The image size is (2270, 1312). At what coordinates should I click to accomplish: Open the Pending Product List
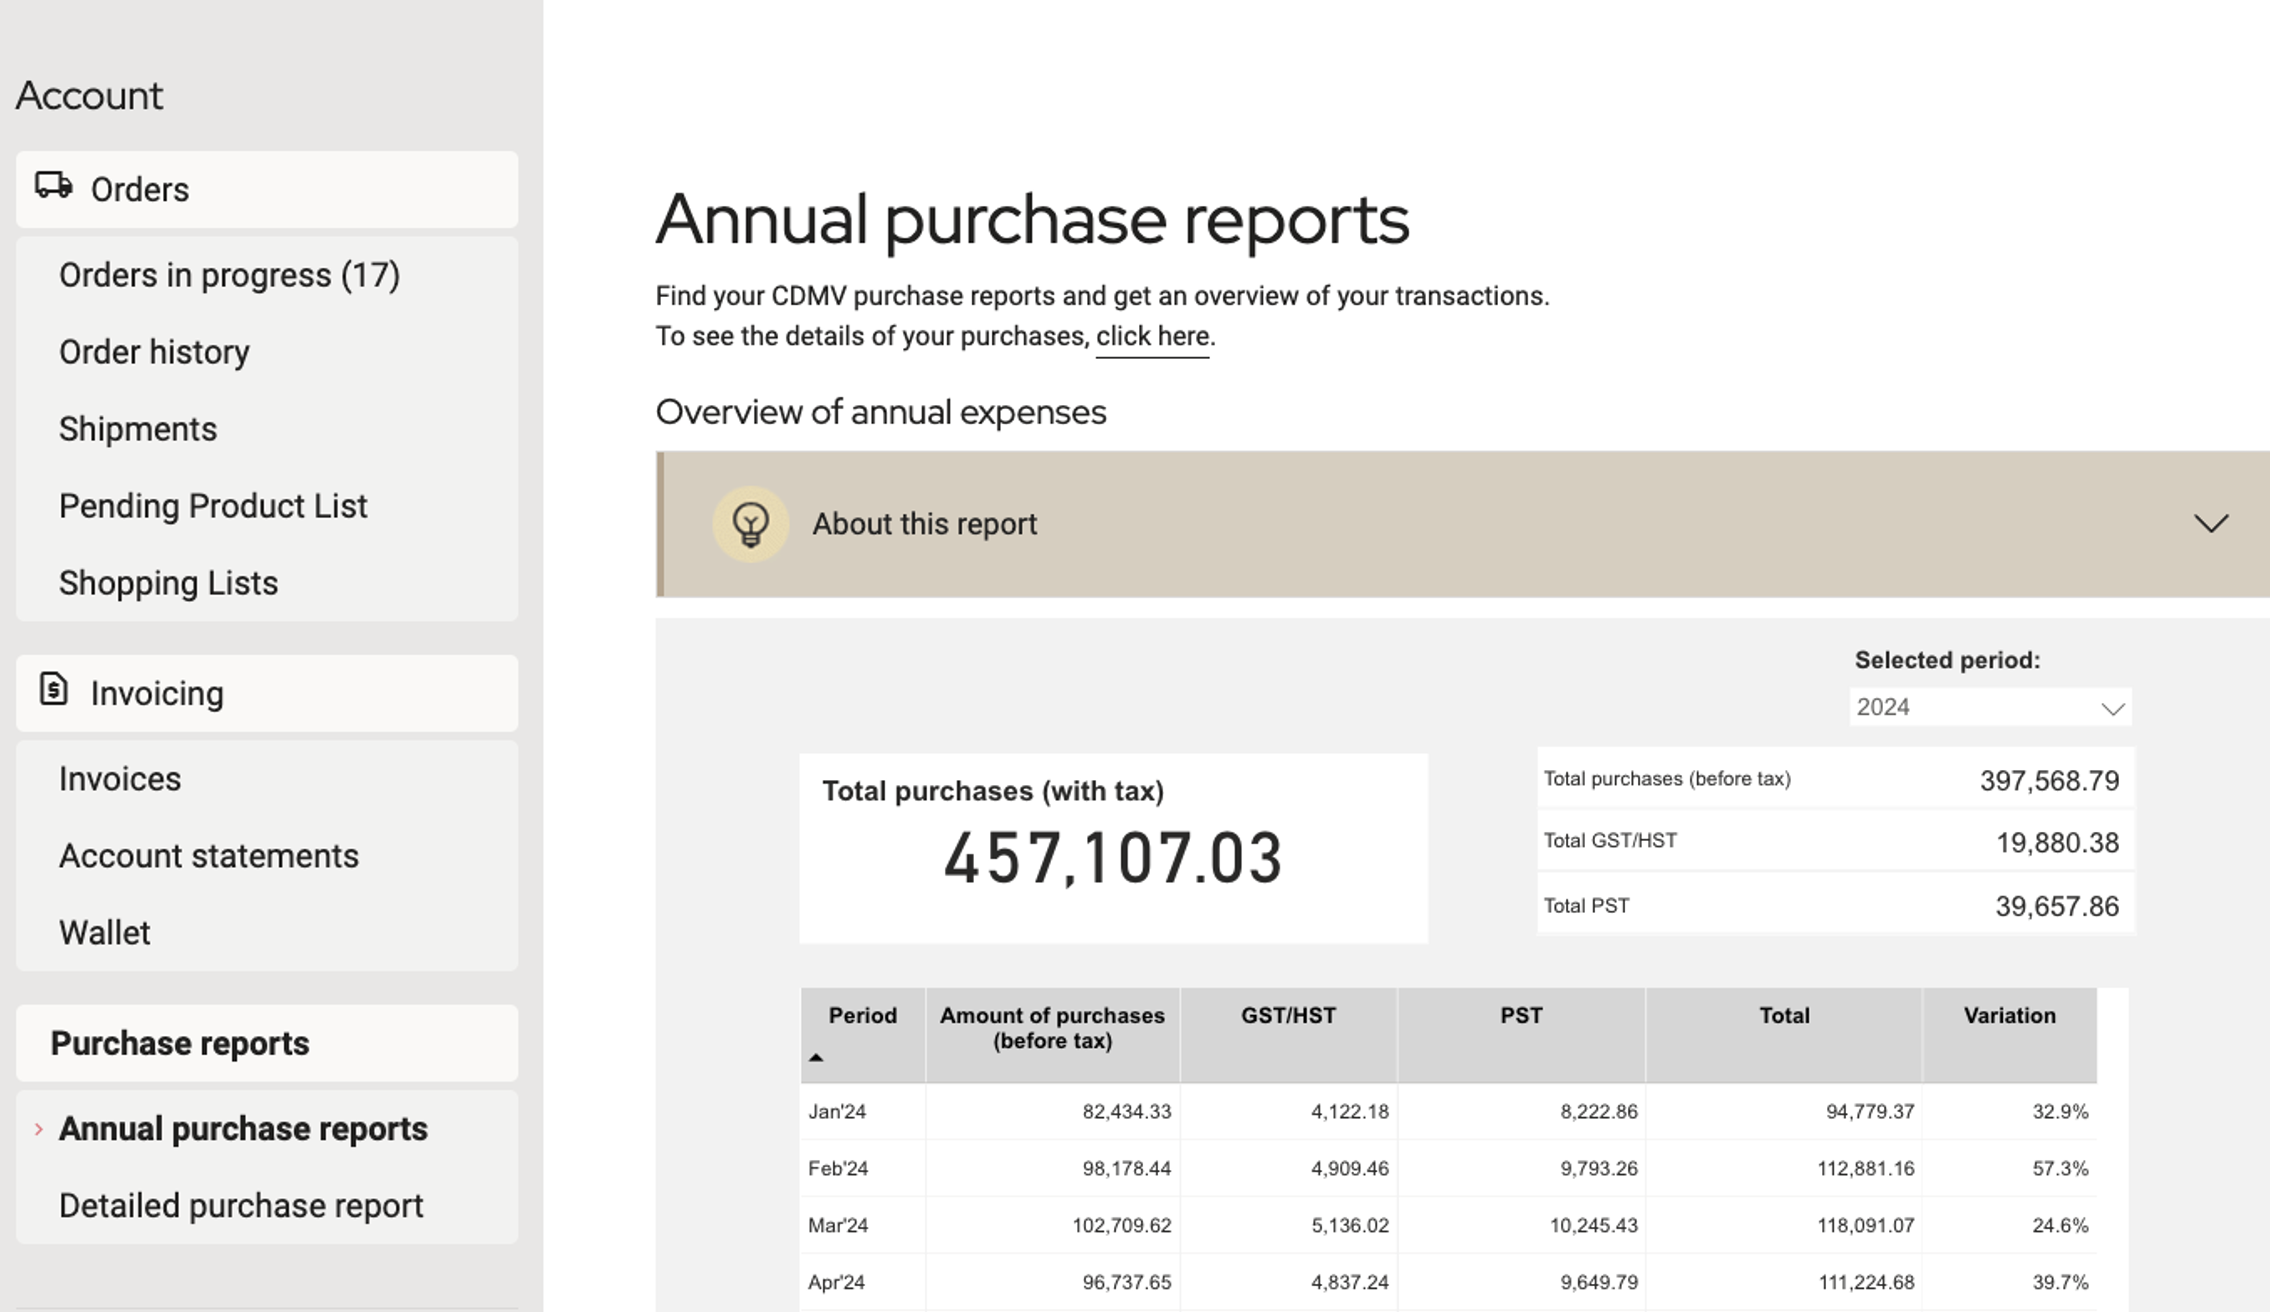[x=213, y=506]
